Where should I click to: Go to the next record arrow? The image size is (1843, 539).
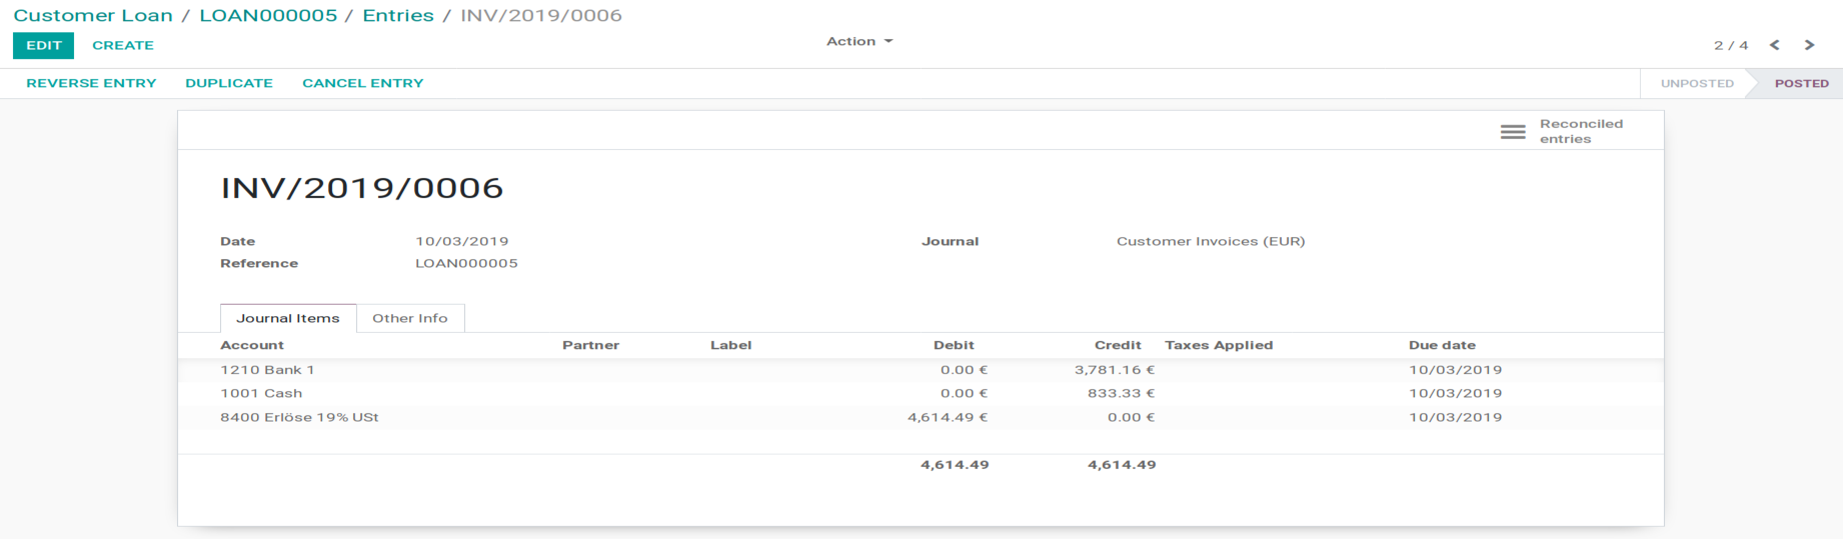1809,45
